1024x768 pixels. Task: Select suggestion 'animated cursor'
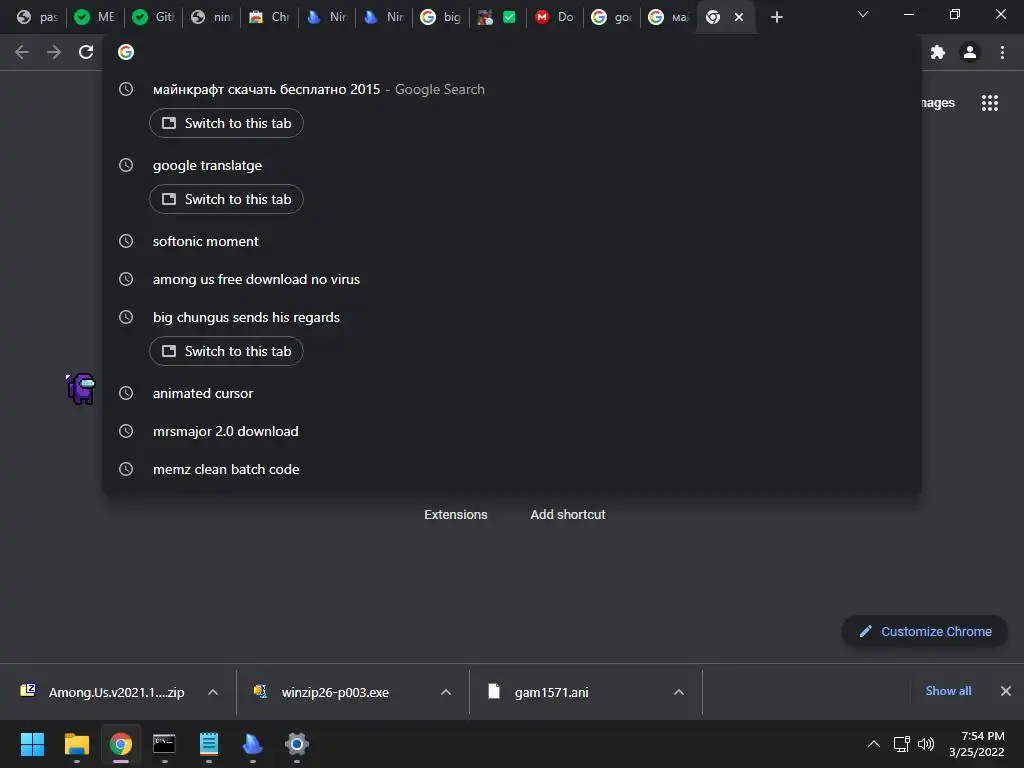512,393
